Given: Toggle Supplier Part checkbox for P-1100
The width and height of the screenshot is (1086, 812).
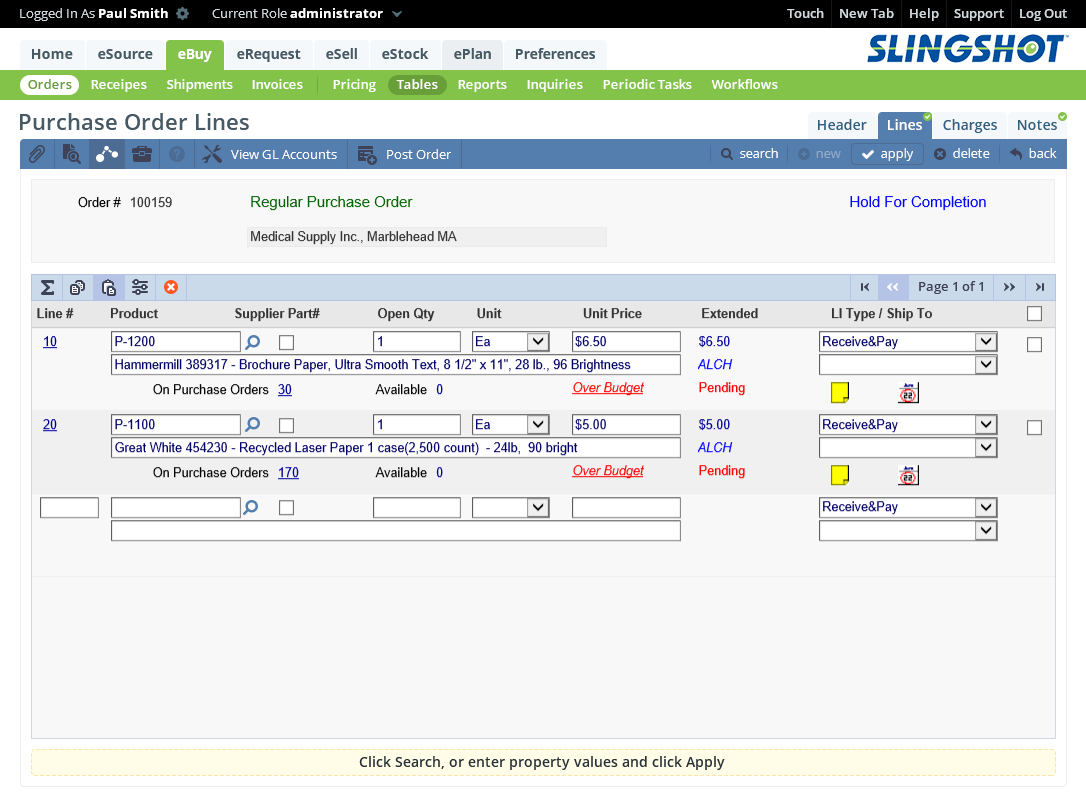Looking at the screenshot, I should 286,425.
